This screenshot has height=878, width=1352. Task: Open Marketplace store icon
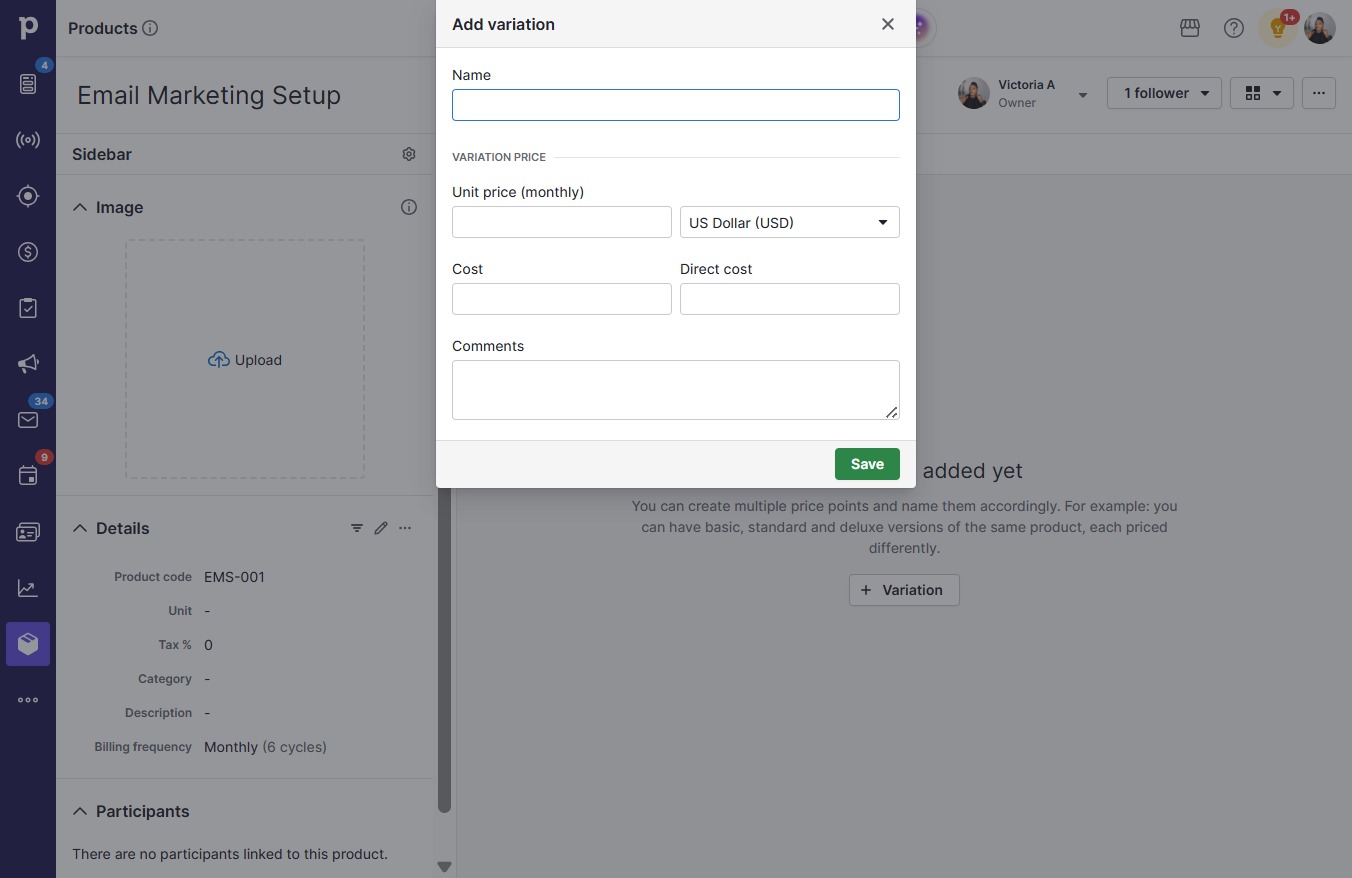click(1190, 28)
